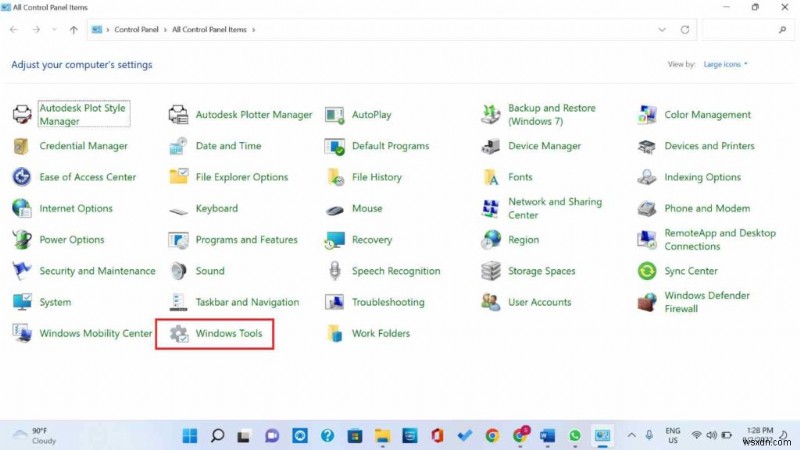Refresh the Control Panel view
The width and height of the screenshot is (800, 450).
tap(685, 30)
